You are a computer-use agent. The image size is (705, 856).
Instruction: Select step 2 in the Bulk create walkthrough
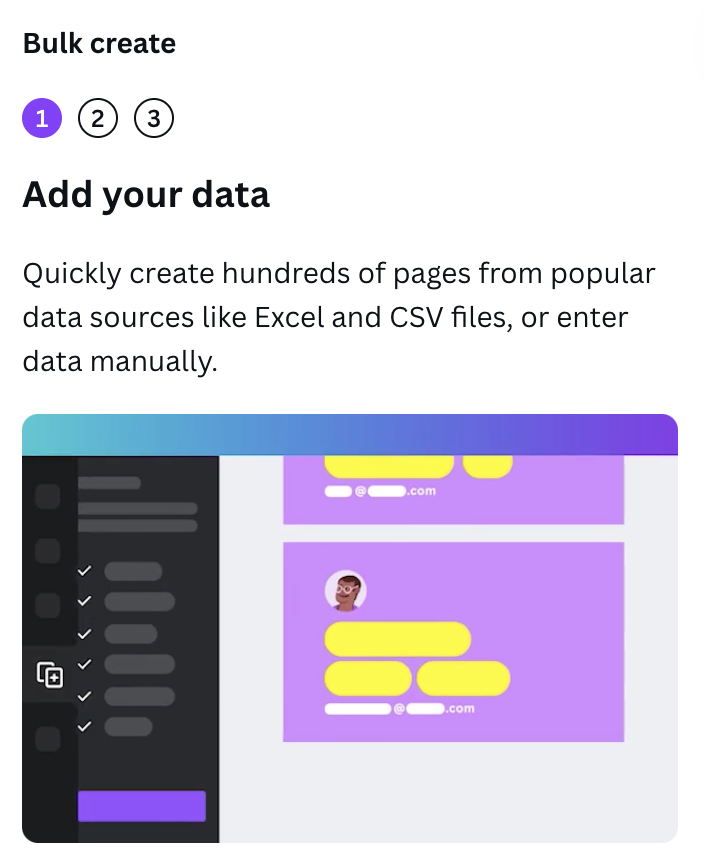[x=98, y=117]
